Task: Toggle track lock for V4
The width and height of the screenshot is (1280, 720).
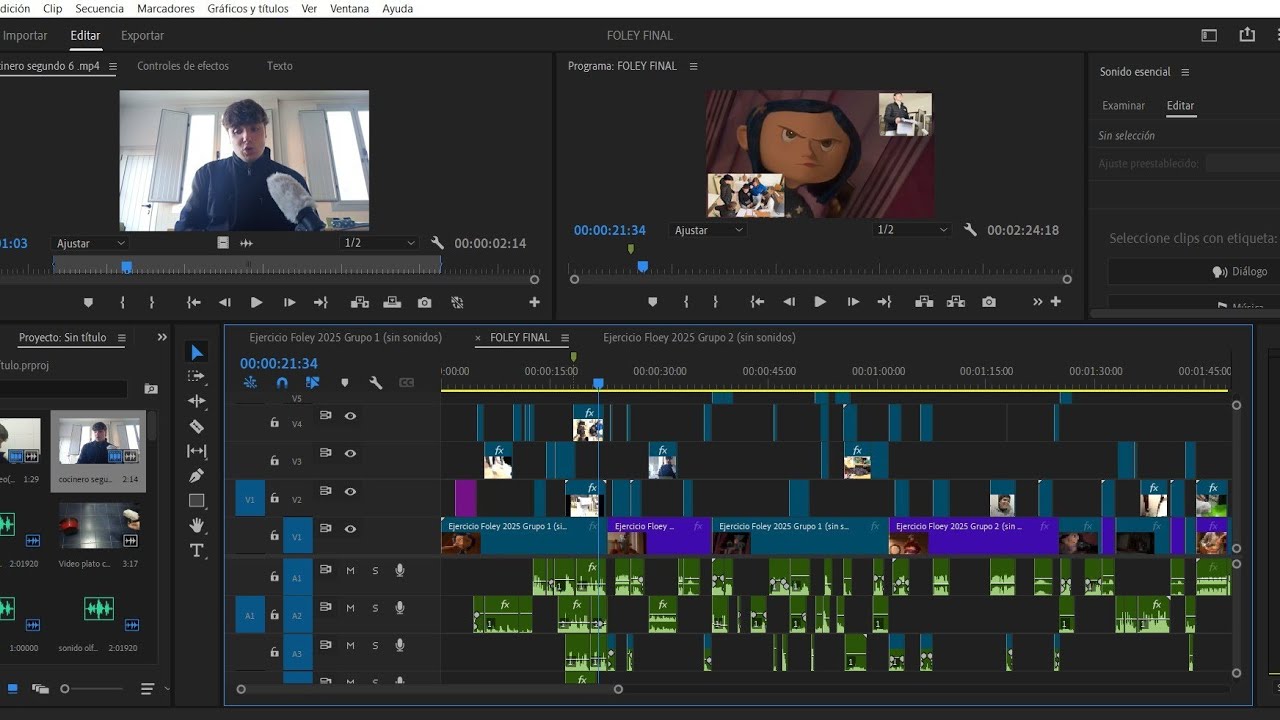Action: click(274, 422)
